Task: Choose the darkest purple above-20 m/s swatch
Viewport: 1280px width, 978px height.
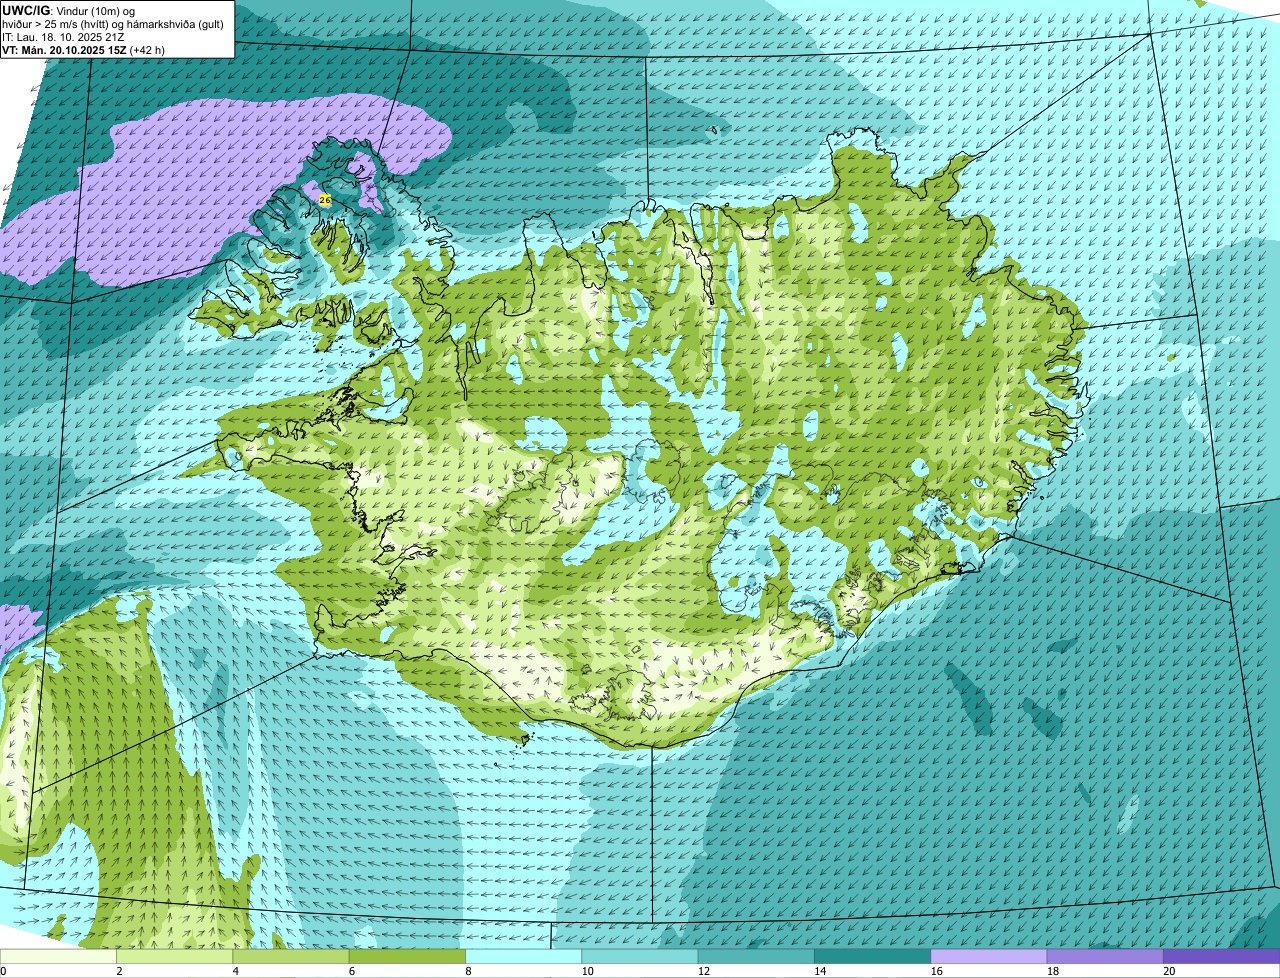Action: pyautogui.click(x=1222, y=956)
